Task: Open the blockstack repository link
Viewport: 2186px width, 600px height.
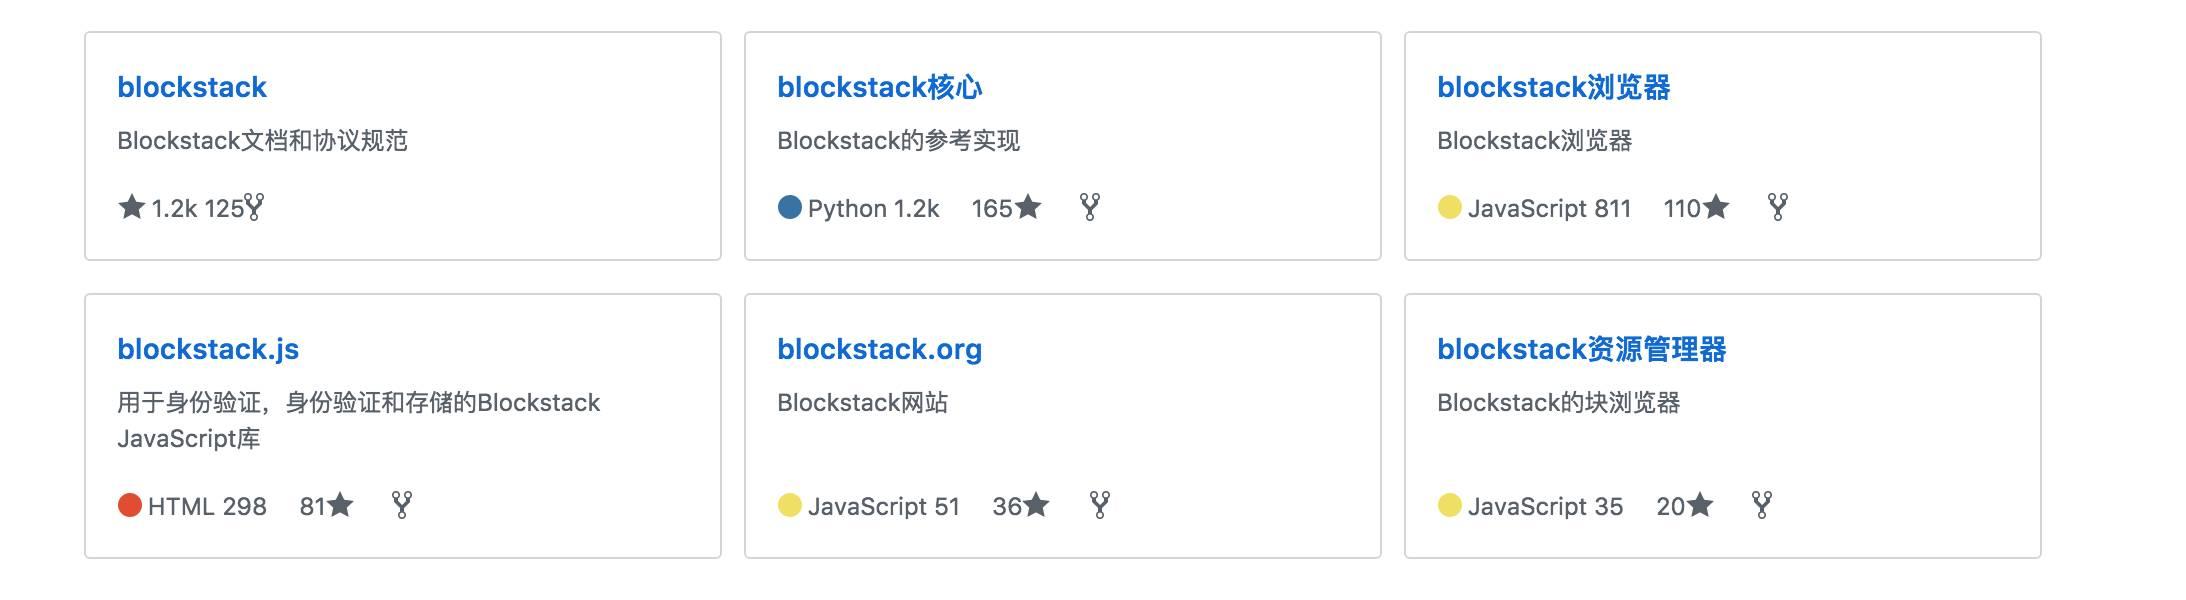Action: click(x=191, y=88)
